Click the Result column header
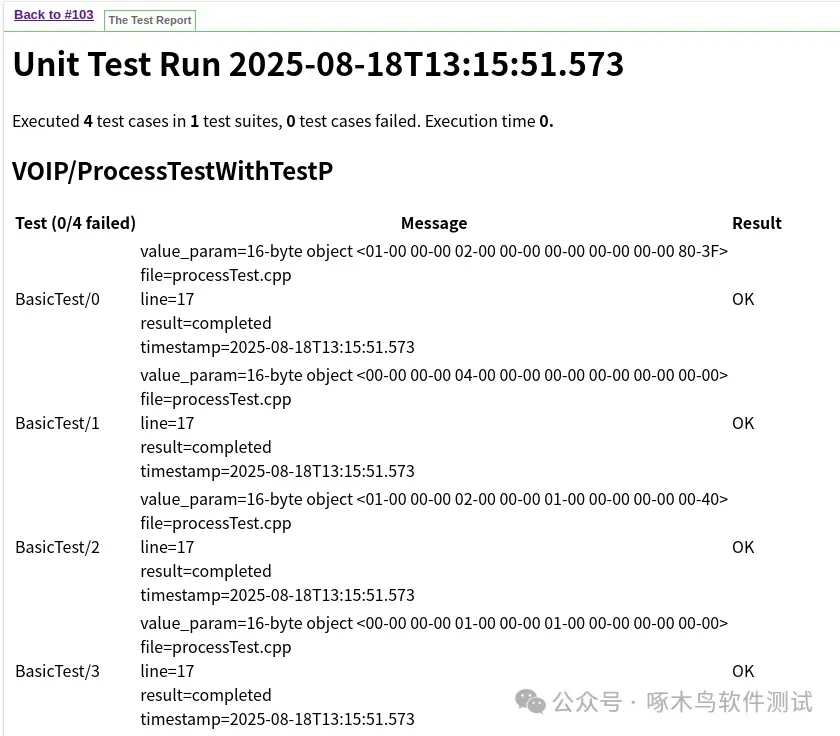 point(756,223)
